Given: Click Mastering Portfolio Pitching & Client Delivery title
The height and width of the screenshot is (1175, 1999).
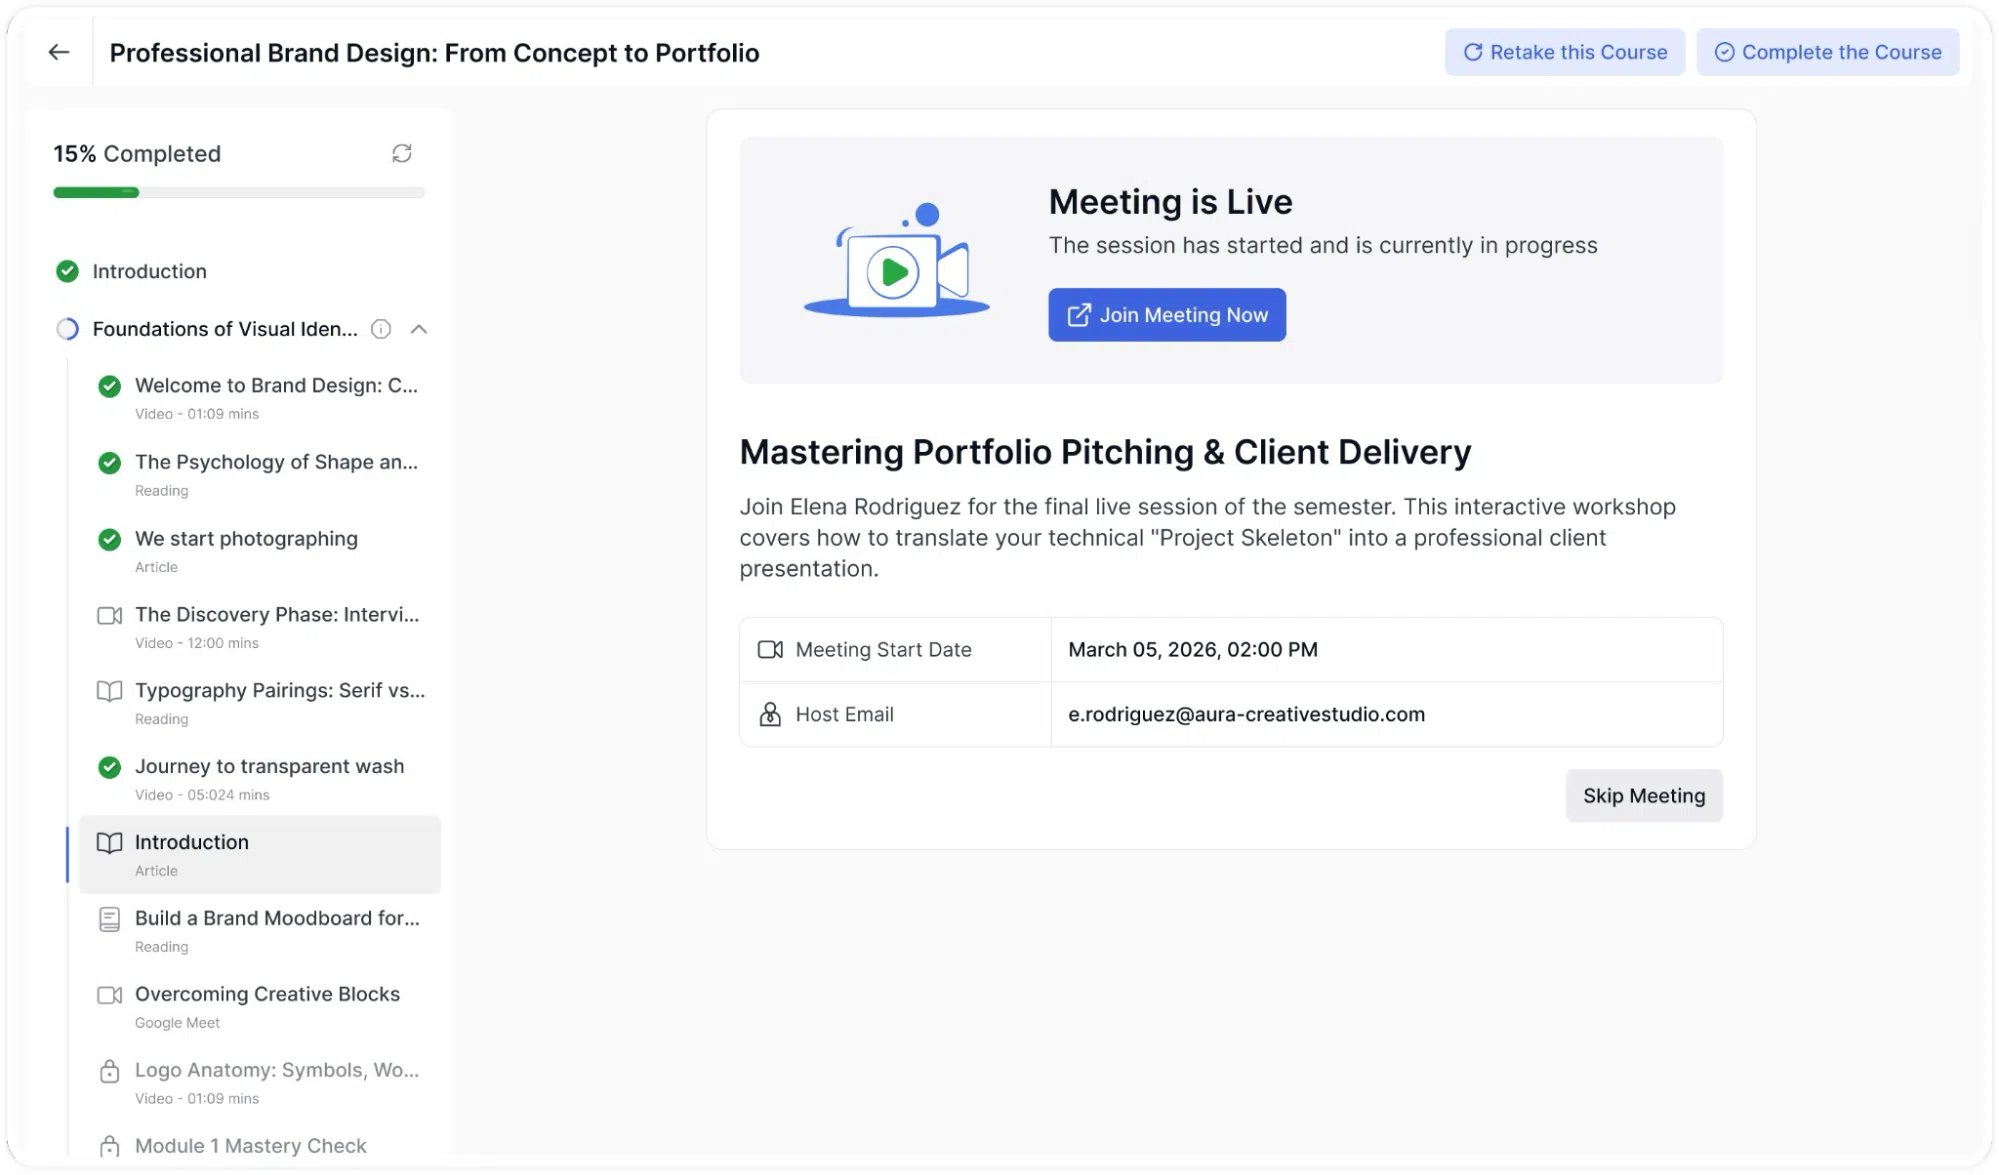Looking at the screenshot, I should coord(1105,452).
